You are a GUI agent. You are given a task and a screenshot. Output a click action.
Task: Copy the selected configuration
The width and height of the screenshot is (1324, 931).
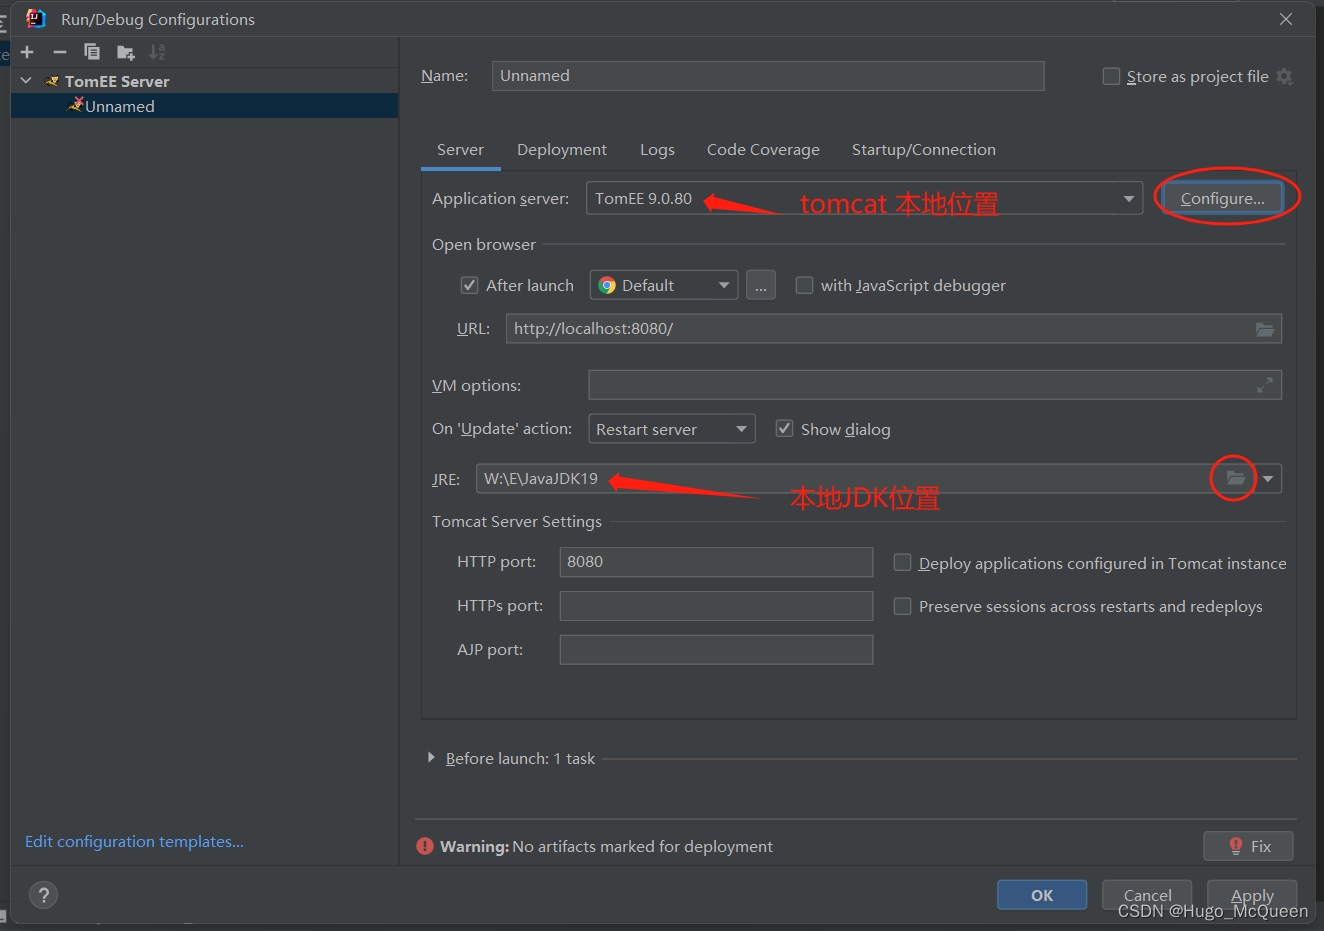tap(92, 52)
